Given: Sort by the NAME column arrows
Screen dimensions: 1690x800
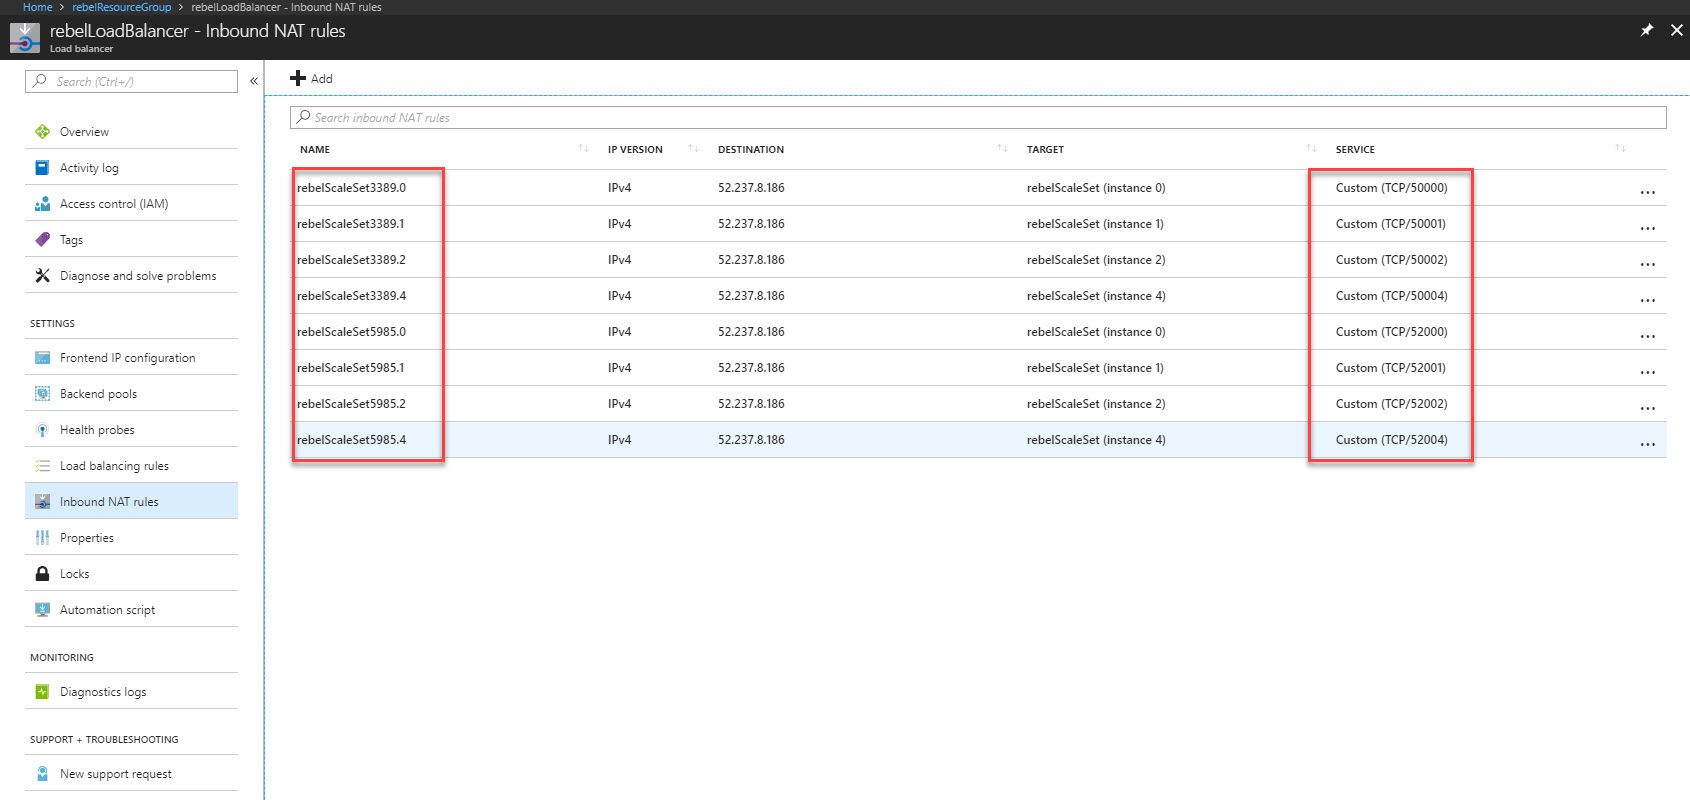Looking at the screenshot, I should (583, 148).
